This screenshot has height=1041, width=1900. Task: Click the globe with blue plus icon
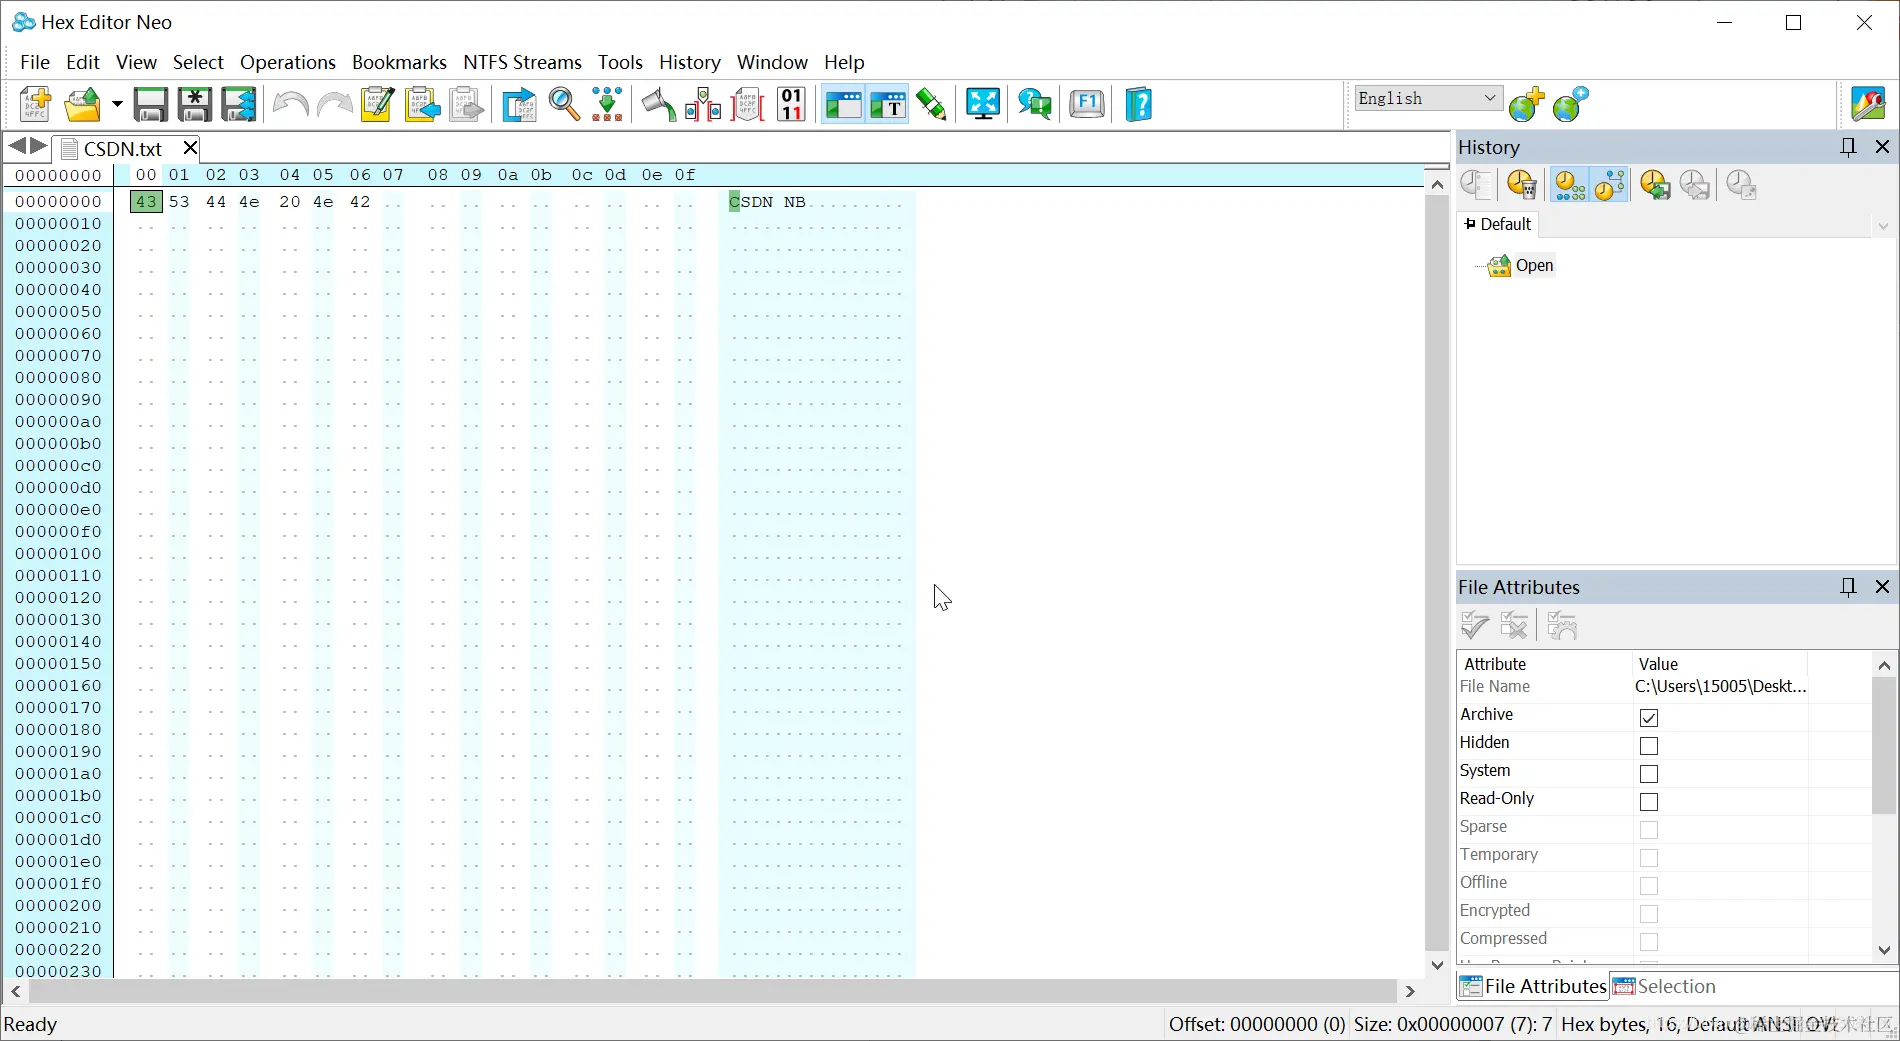tap(1571, 104)
